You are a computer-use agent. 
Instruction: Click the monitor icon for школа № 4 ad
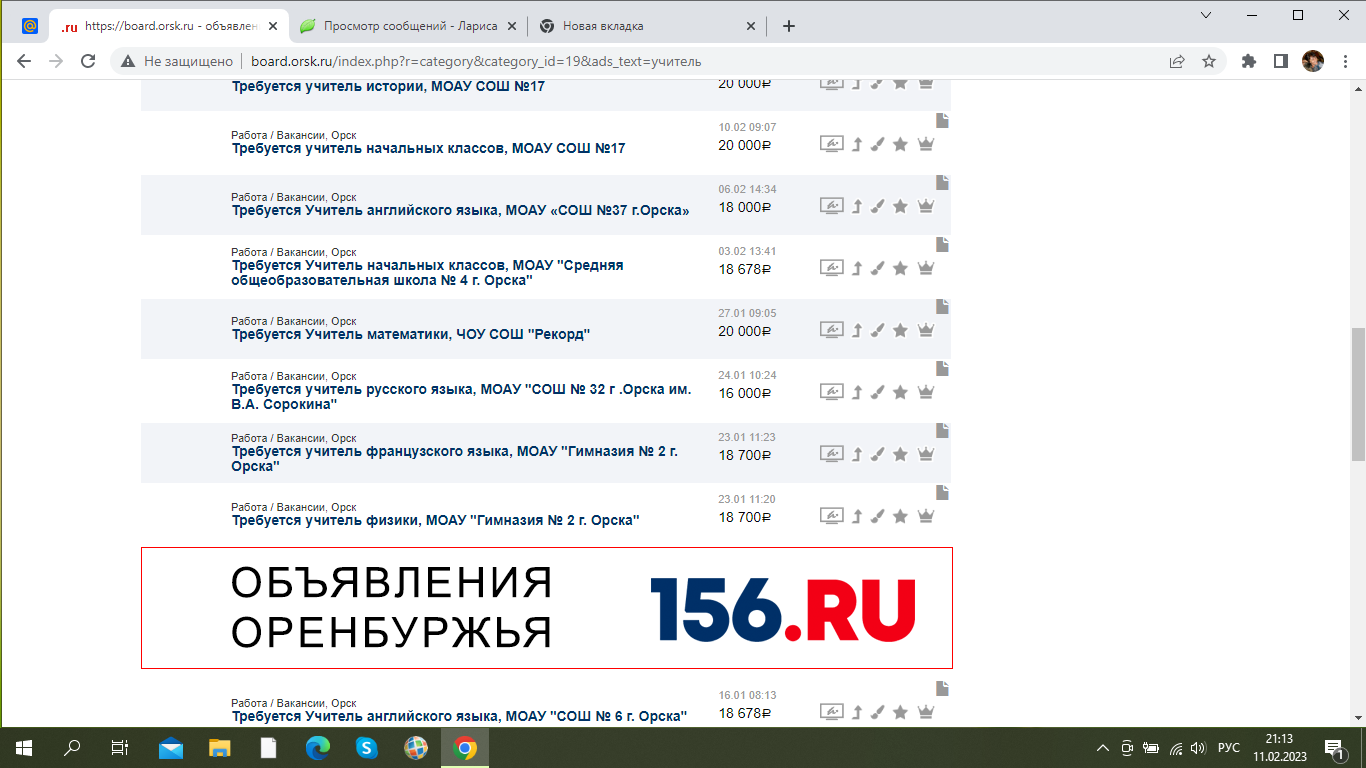pos(832,268)
